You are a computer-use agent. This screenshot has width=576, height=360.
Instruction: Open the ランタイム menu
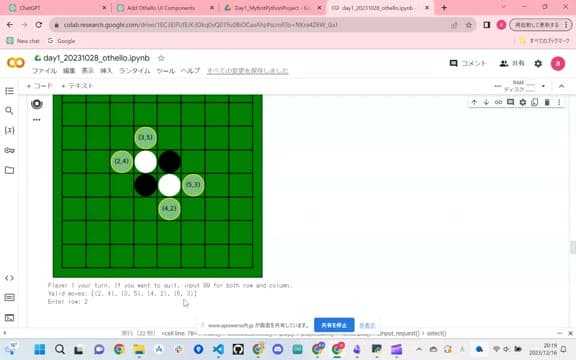coord(134,71)
